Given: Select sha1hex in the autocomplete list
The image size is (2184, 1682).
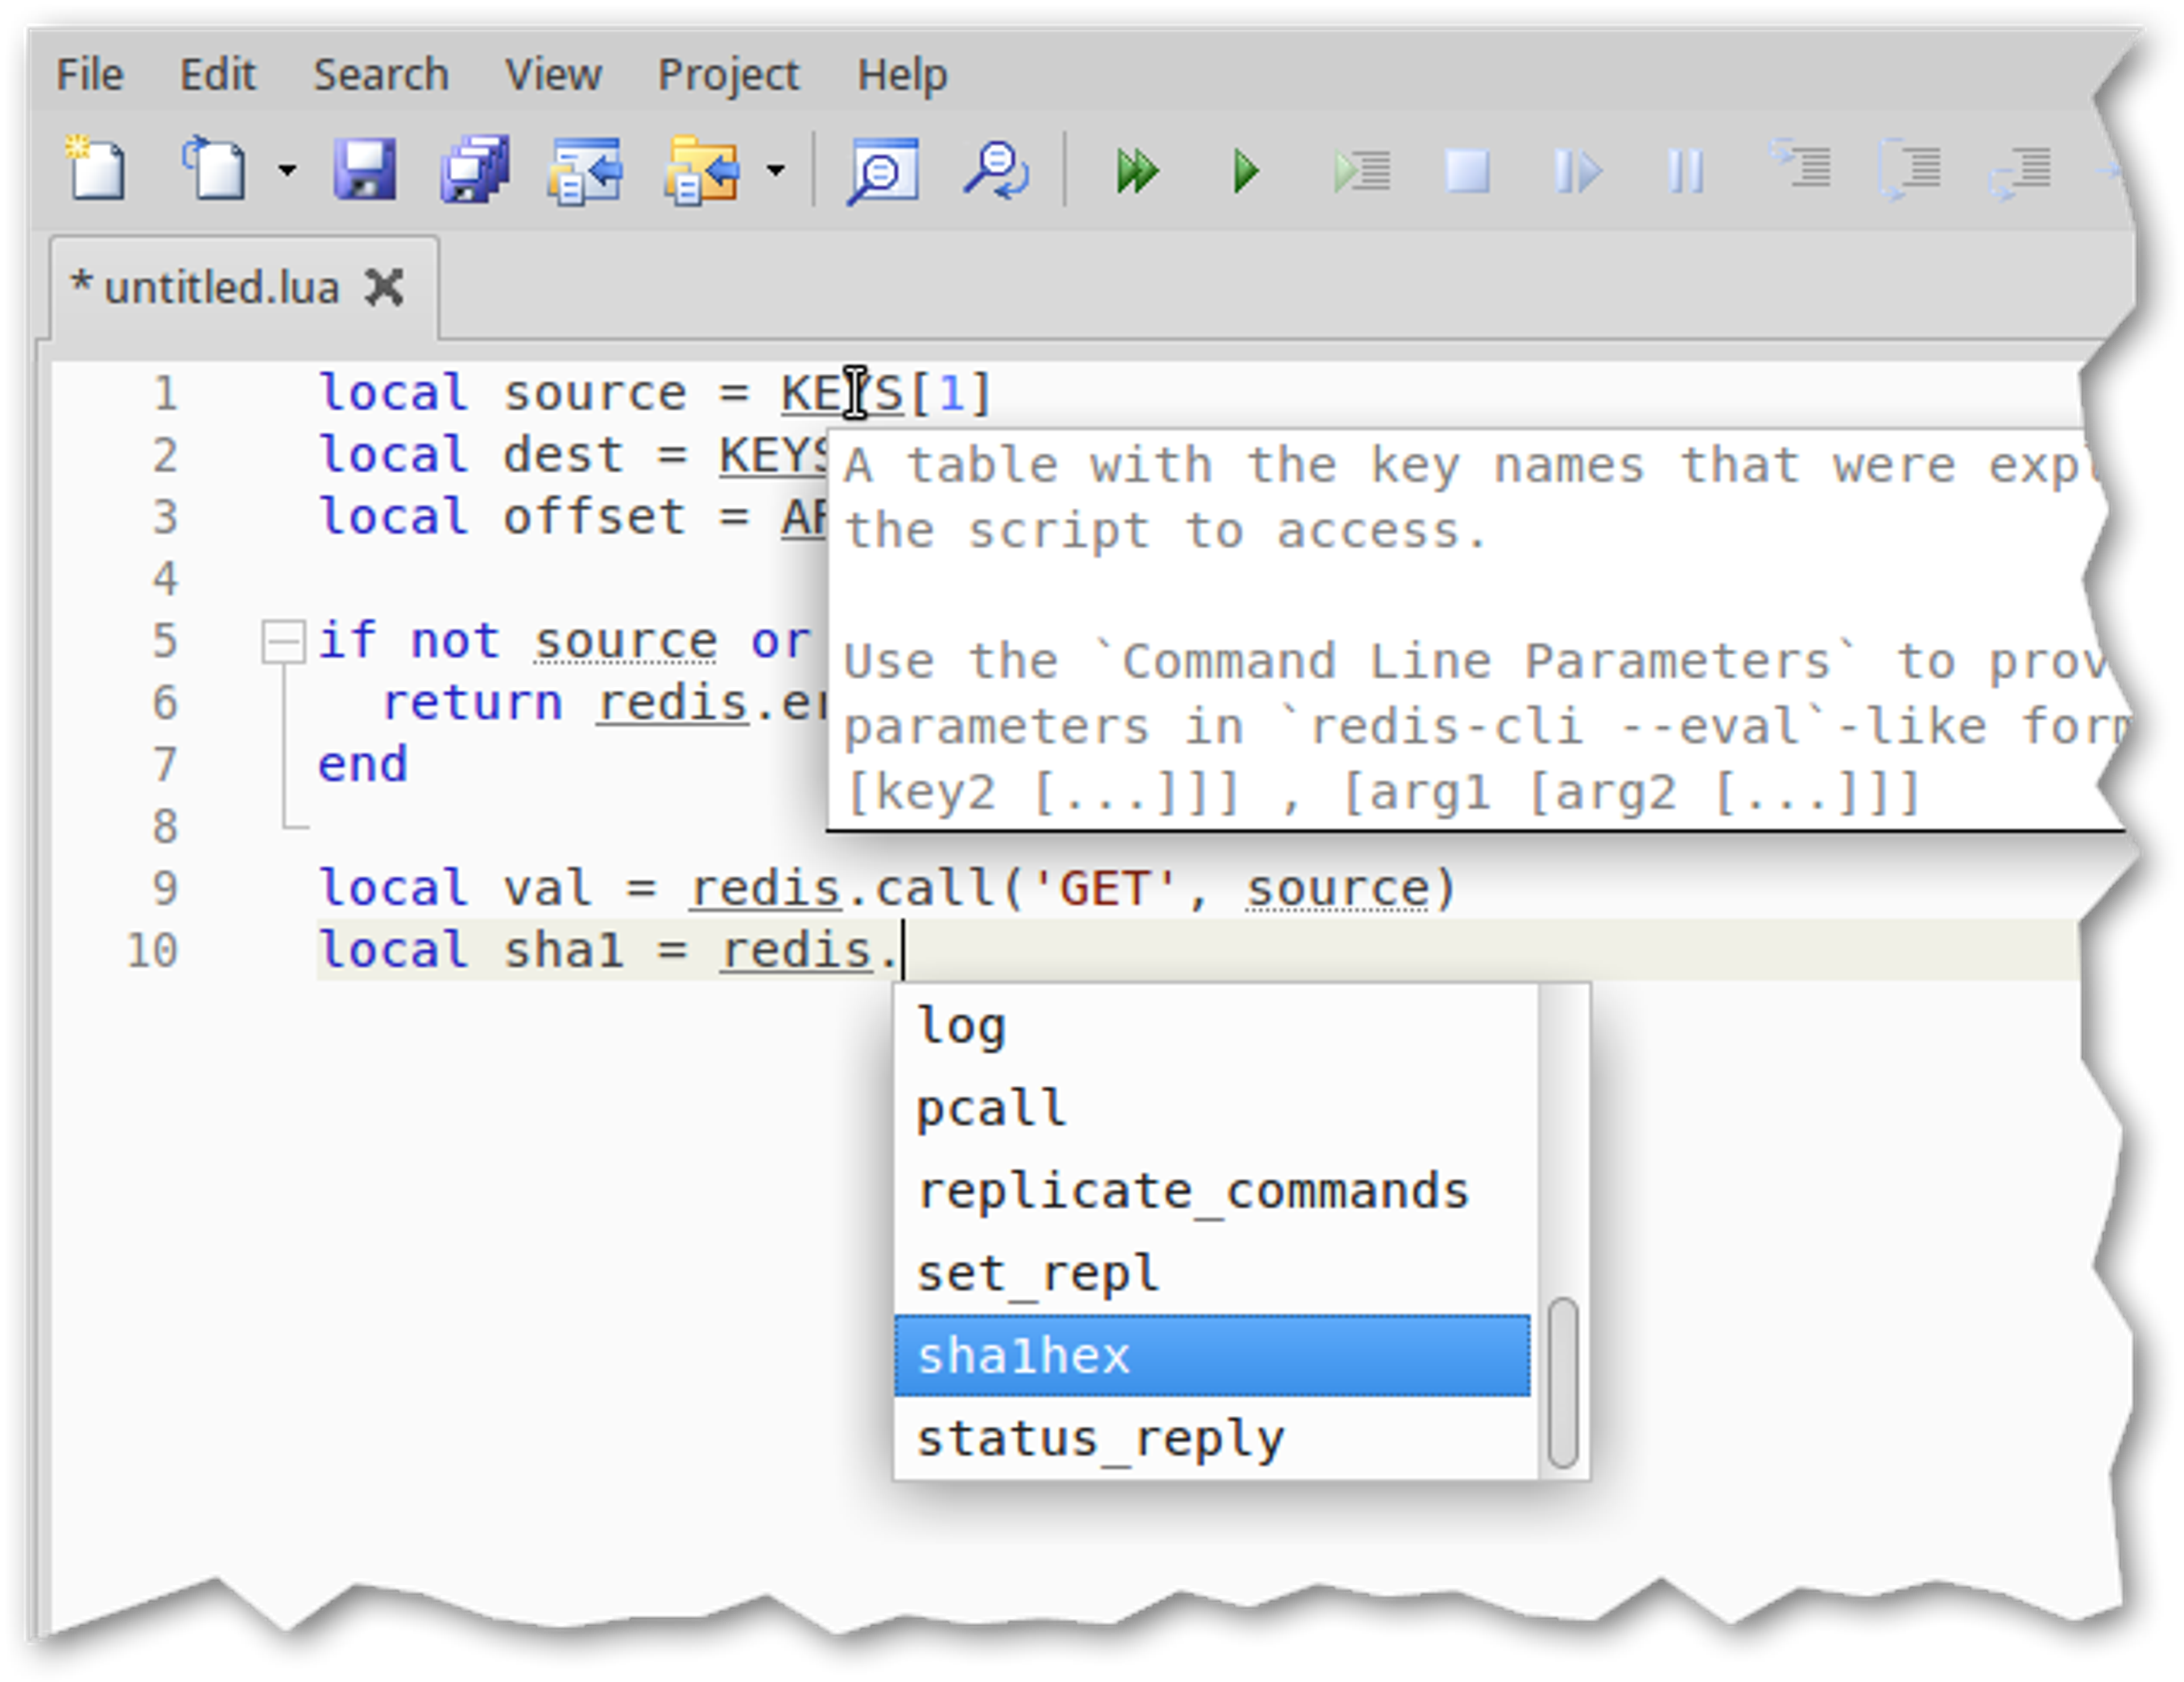Looking at the screenshot, I should [x=1023, y=1356].
